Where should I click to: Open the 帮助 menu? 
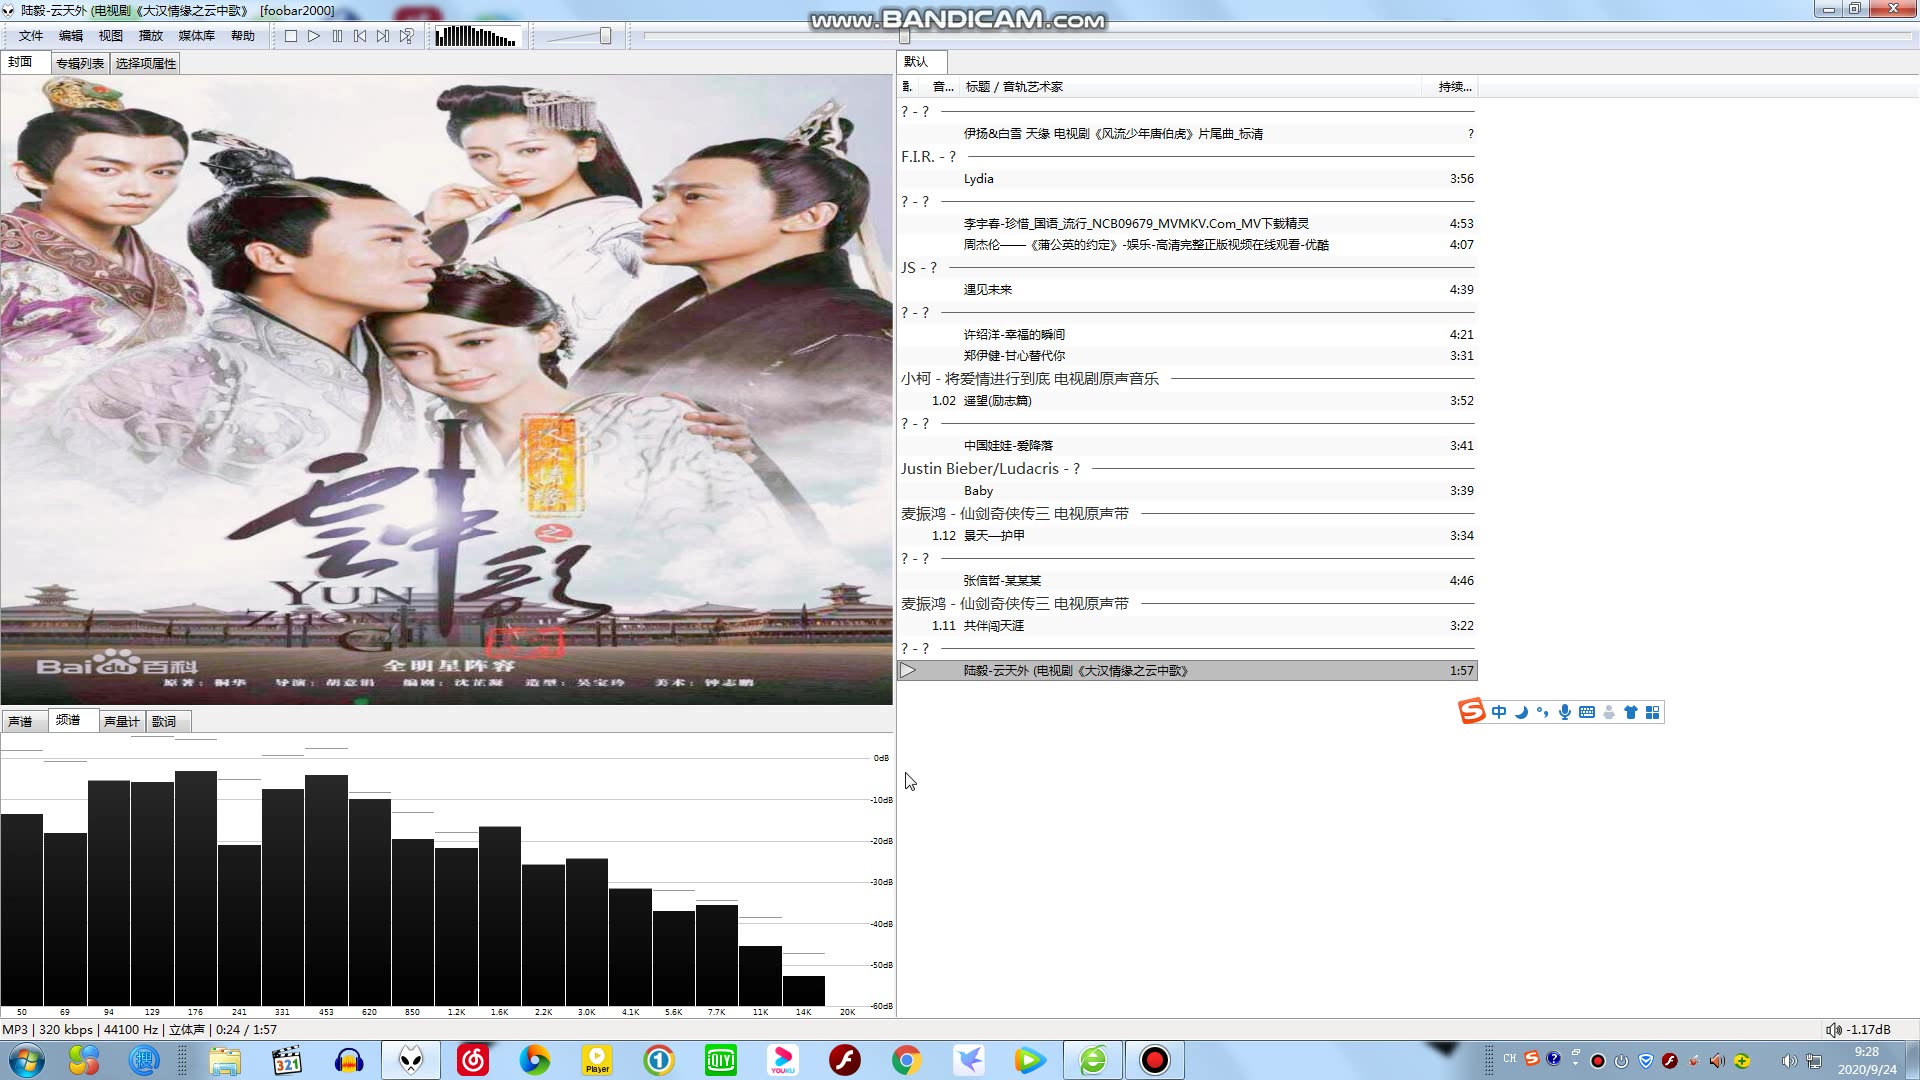[243, 36]
